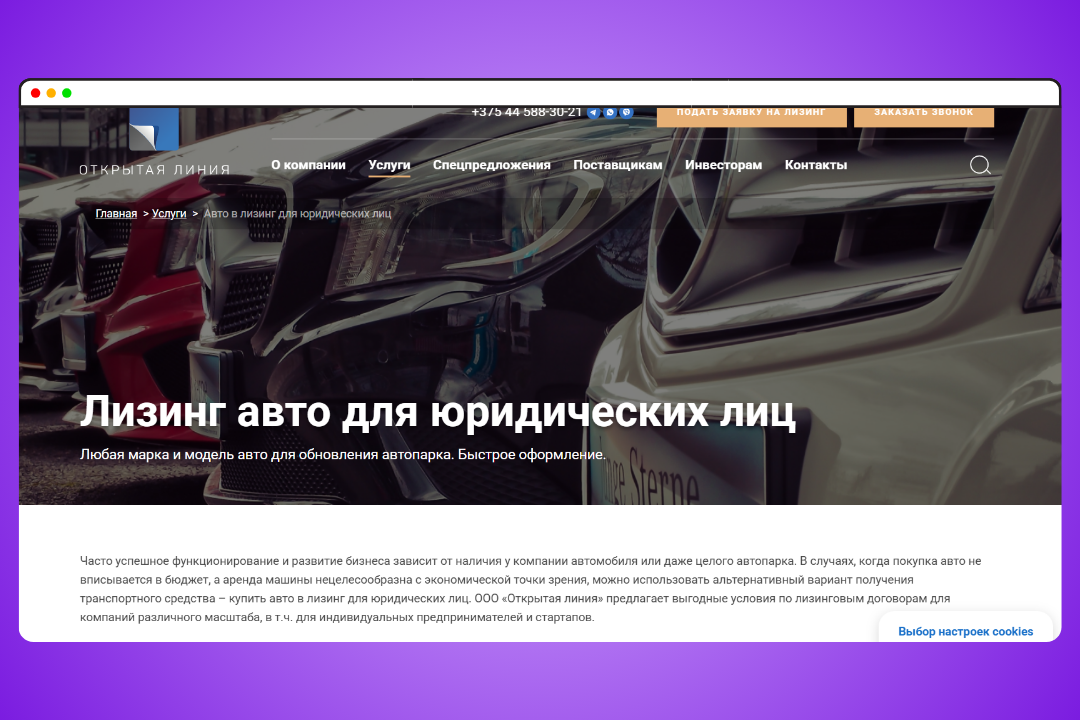Follow the Главная breadcrumb link
The image size is (1080, 720).
pos(116,214)
